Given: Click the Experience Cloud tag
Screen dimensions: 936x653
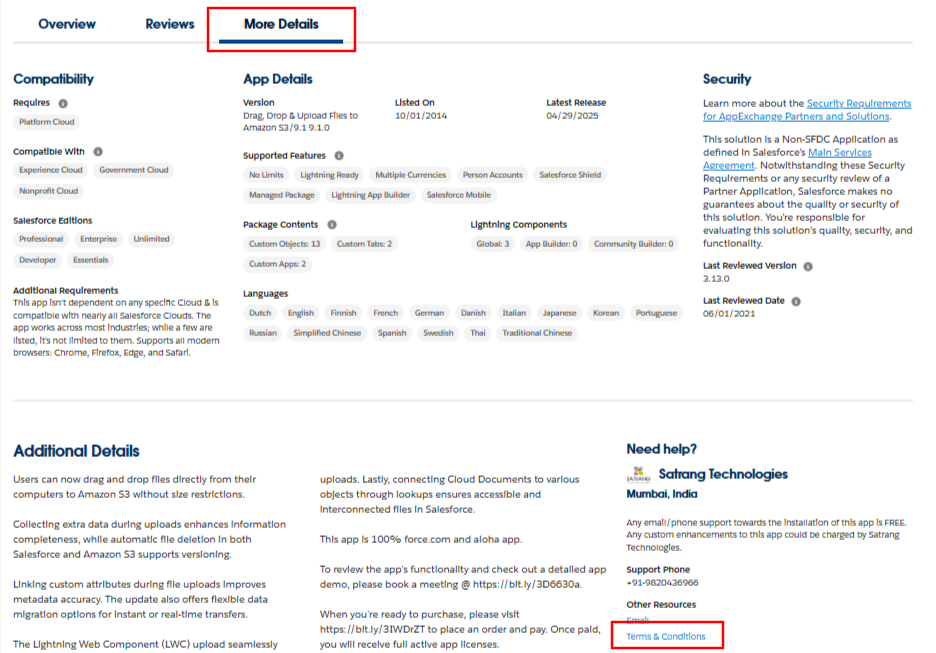Looking at the screenshot, I should [x=51, y=170].
